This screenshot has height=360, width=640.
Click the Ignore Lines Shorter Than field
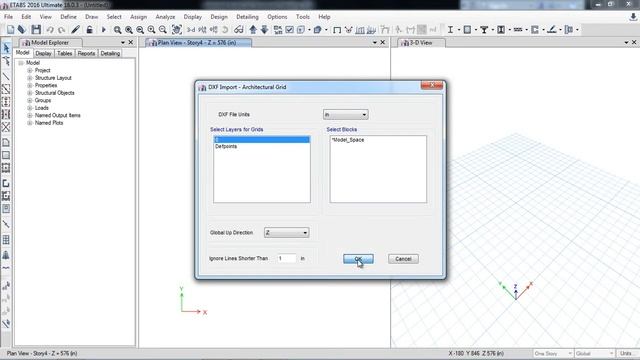[x=287, y=258]
